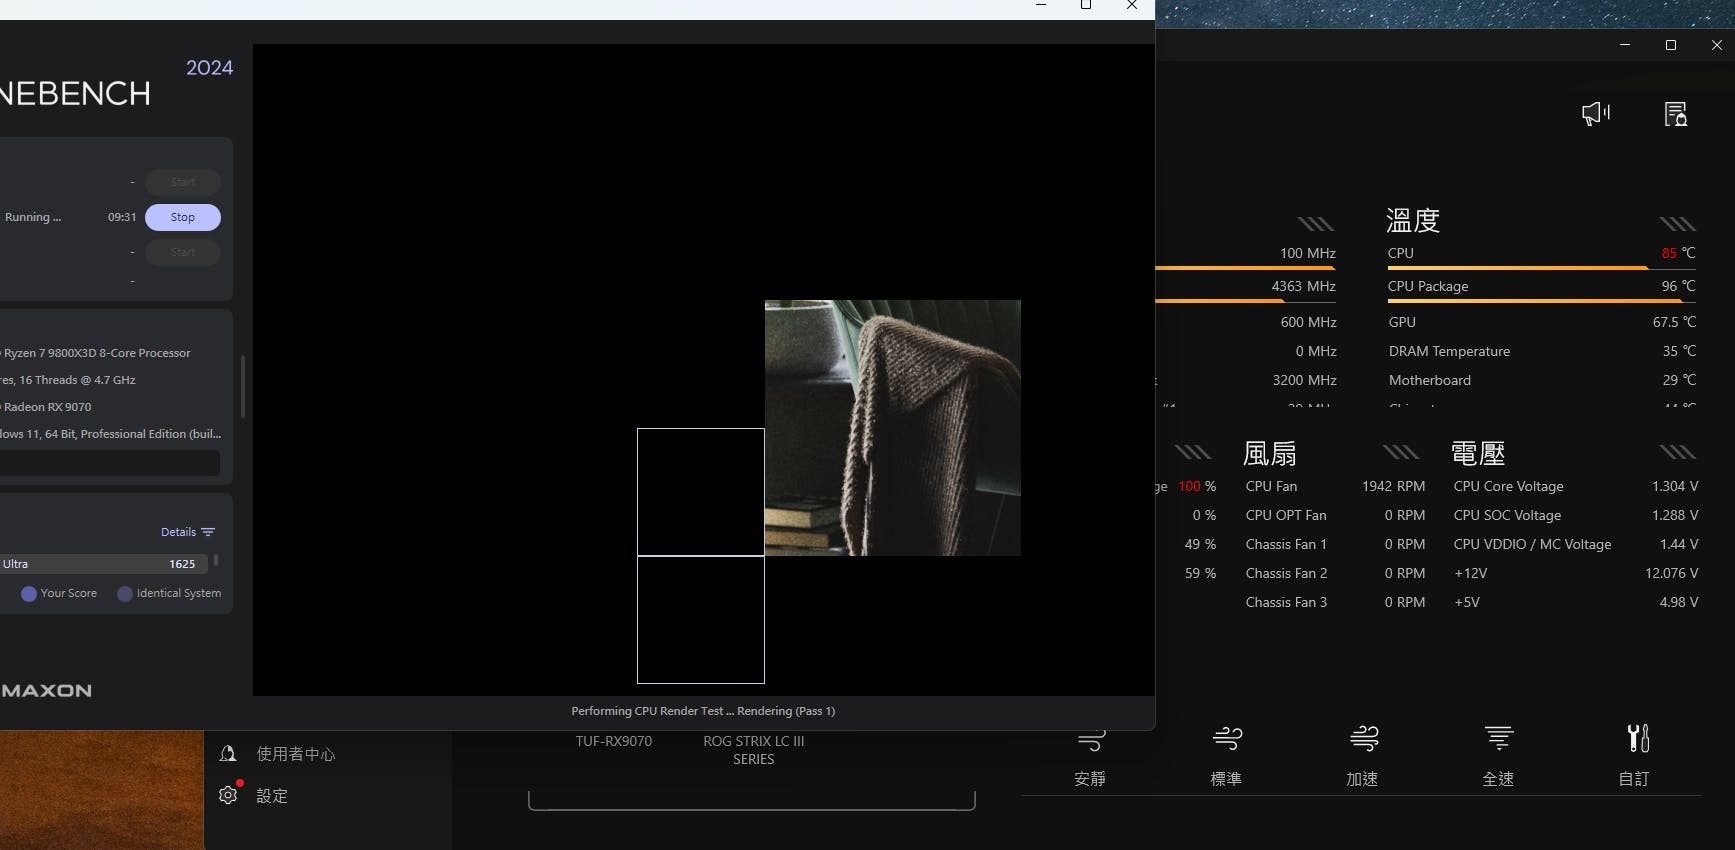The height and width of the screenshot is (850, 1735).
Task: Click the CPU VDDIO / MC Voltage row
Action: pyautogui.click(x=1576, y=544)
